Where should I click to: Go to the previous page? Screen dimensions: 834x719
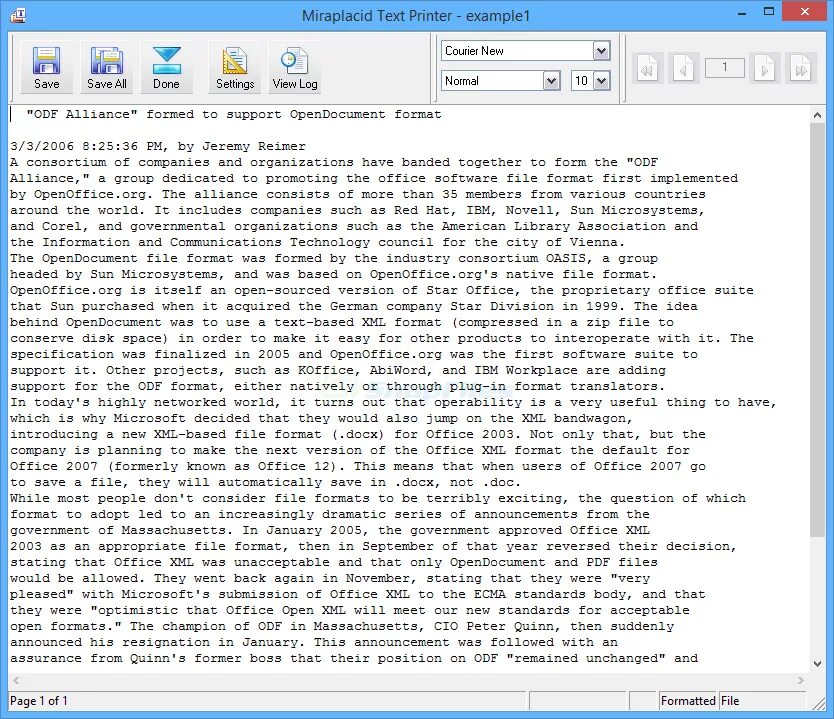click(x=683, y=68)
